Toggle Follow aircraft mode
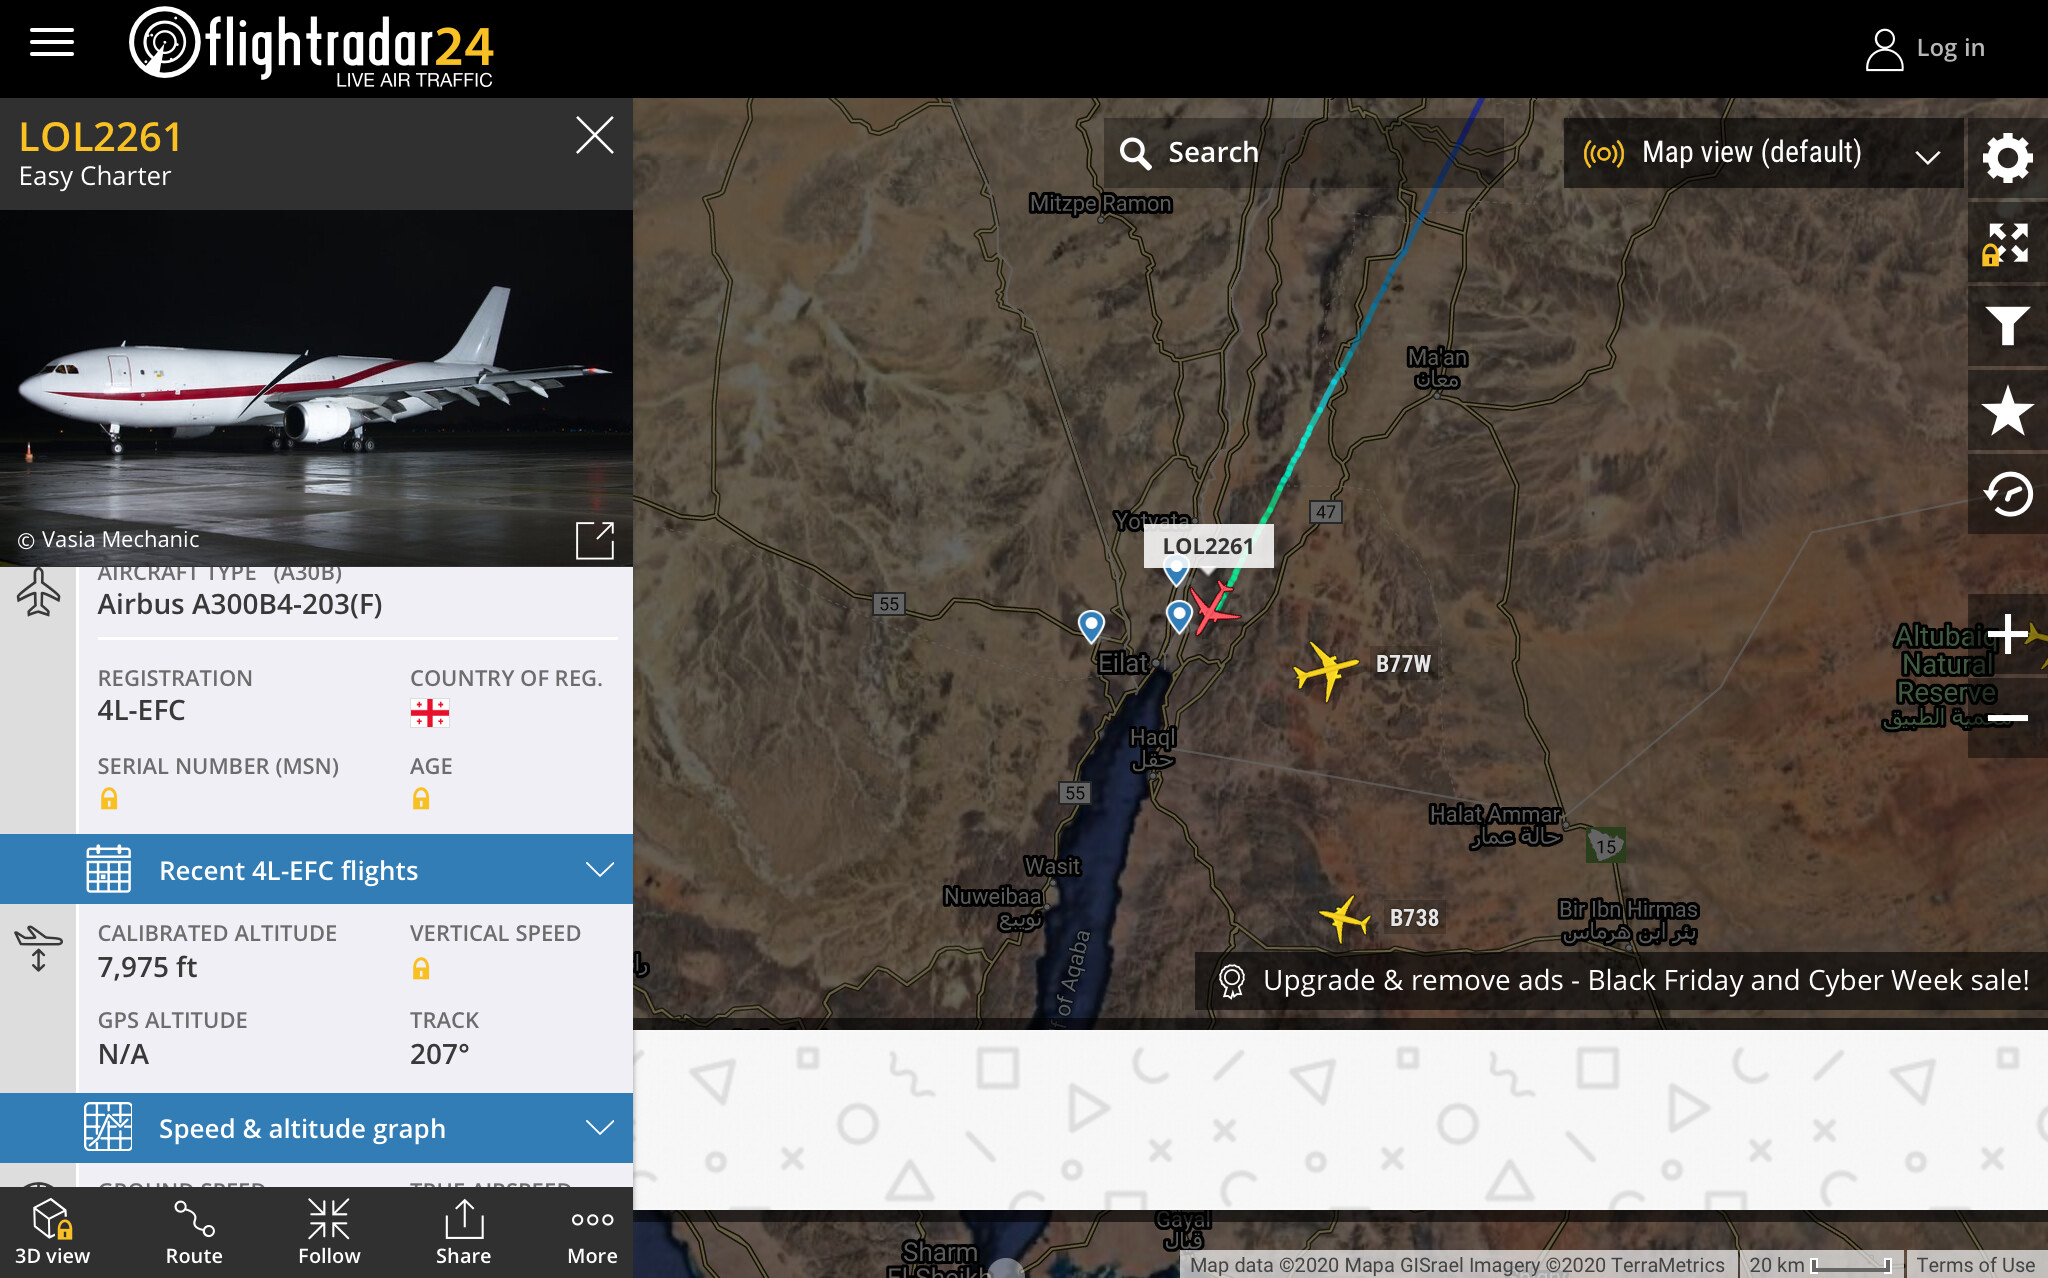Viewport: 2048px width, 1278px height. 329,1232
